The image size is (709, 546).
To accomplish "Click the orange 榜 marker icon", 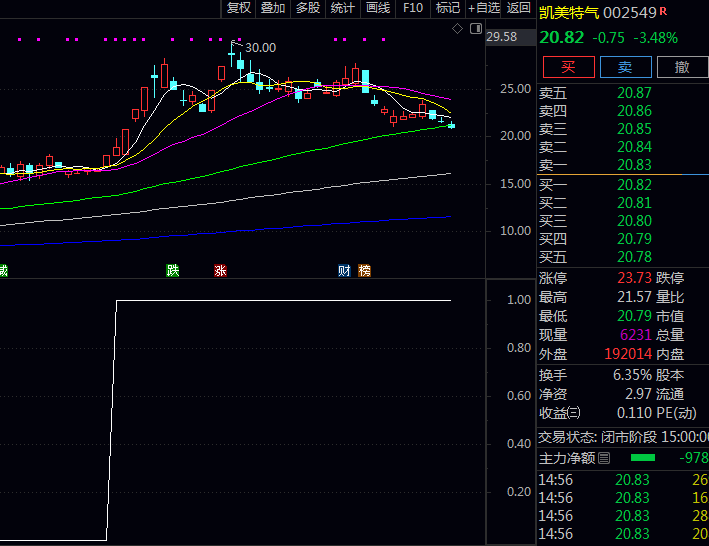I will click(x=364, y=270).
